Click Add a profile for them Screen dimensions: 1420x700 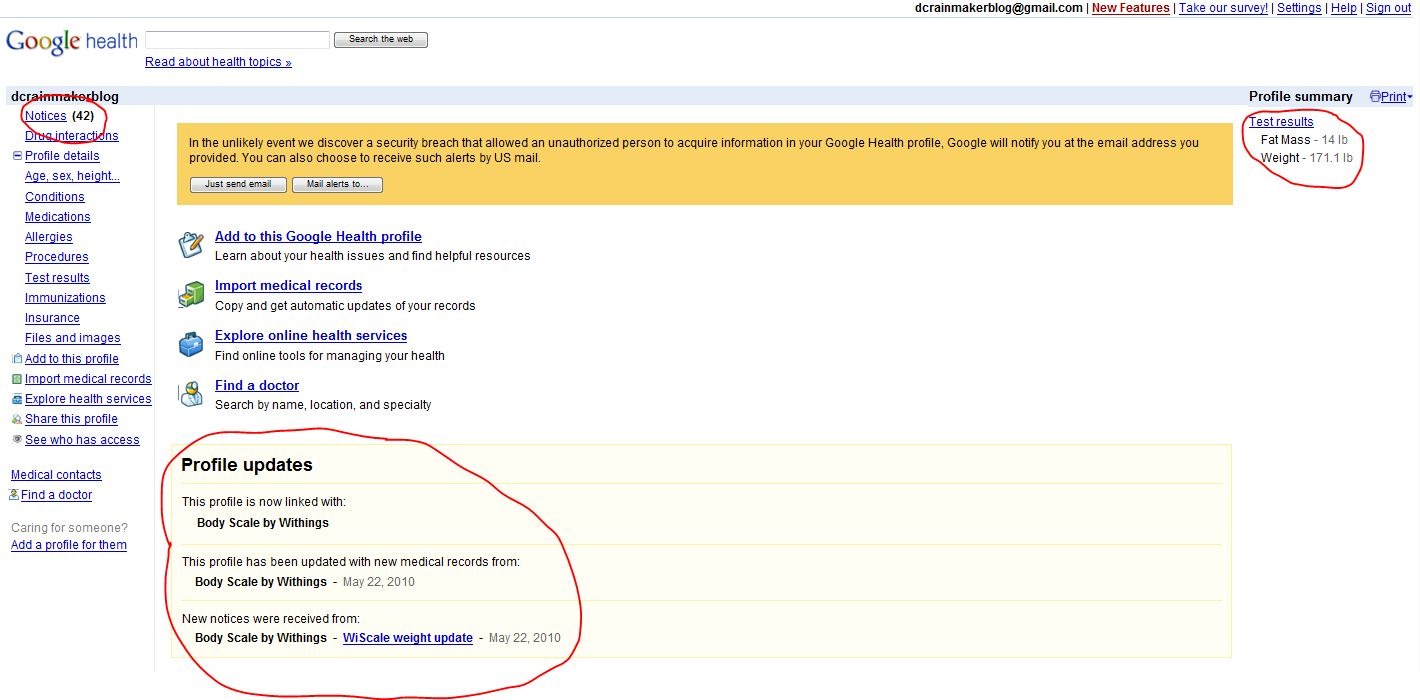pos(69,545)
